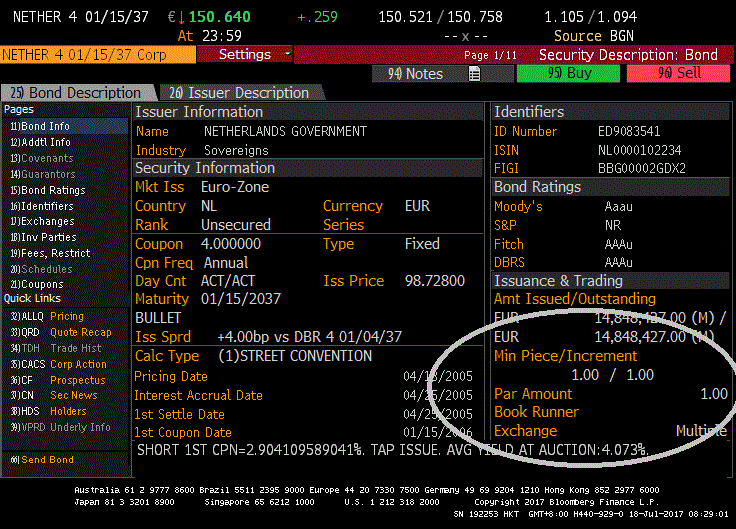Screen dimensions: 736x529
Task: Open CACS Corp Action quick link
Action: pos(59,364)
